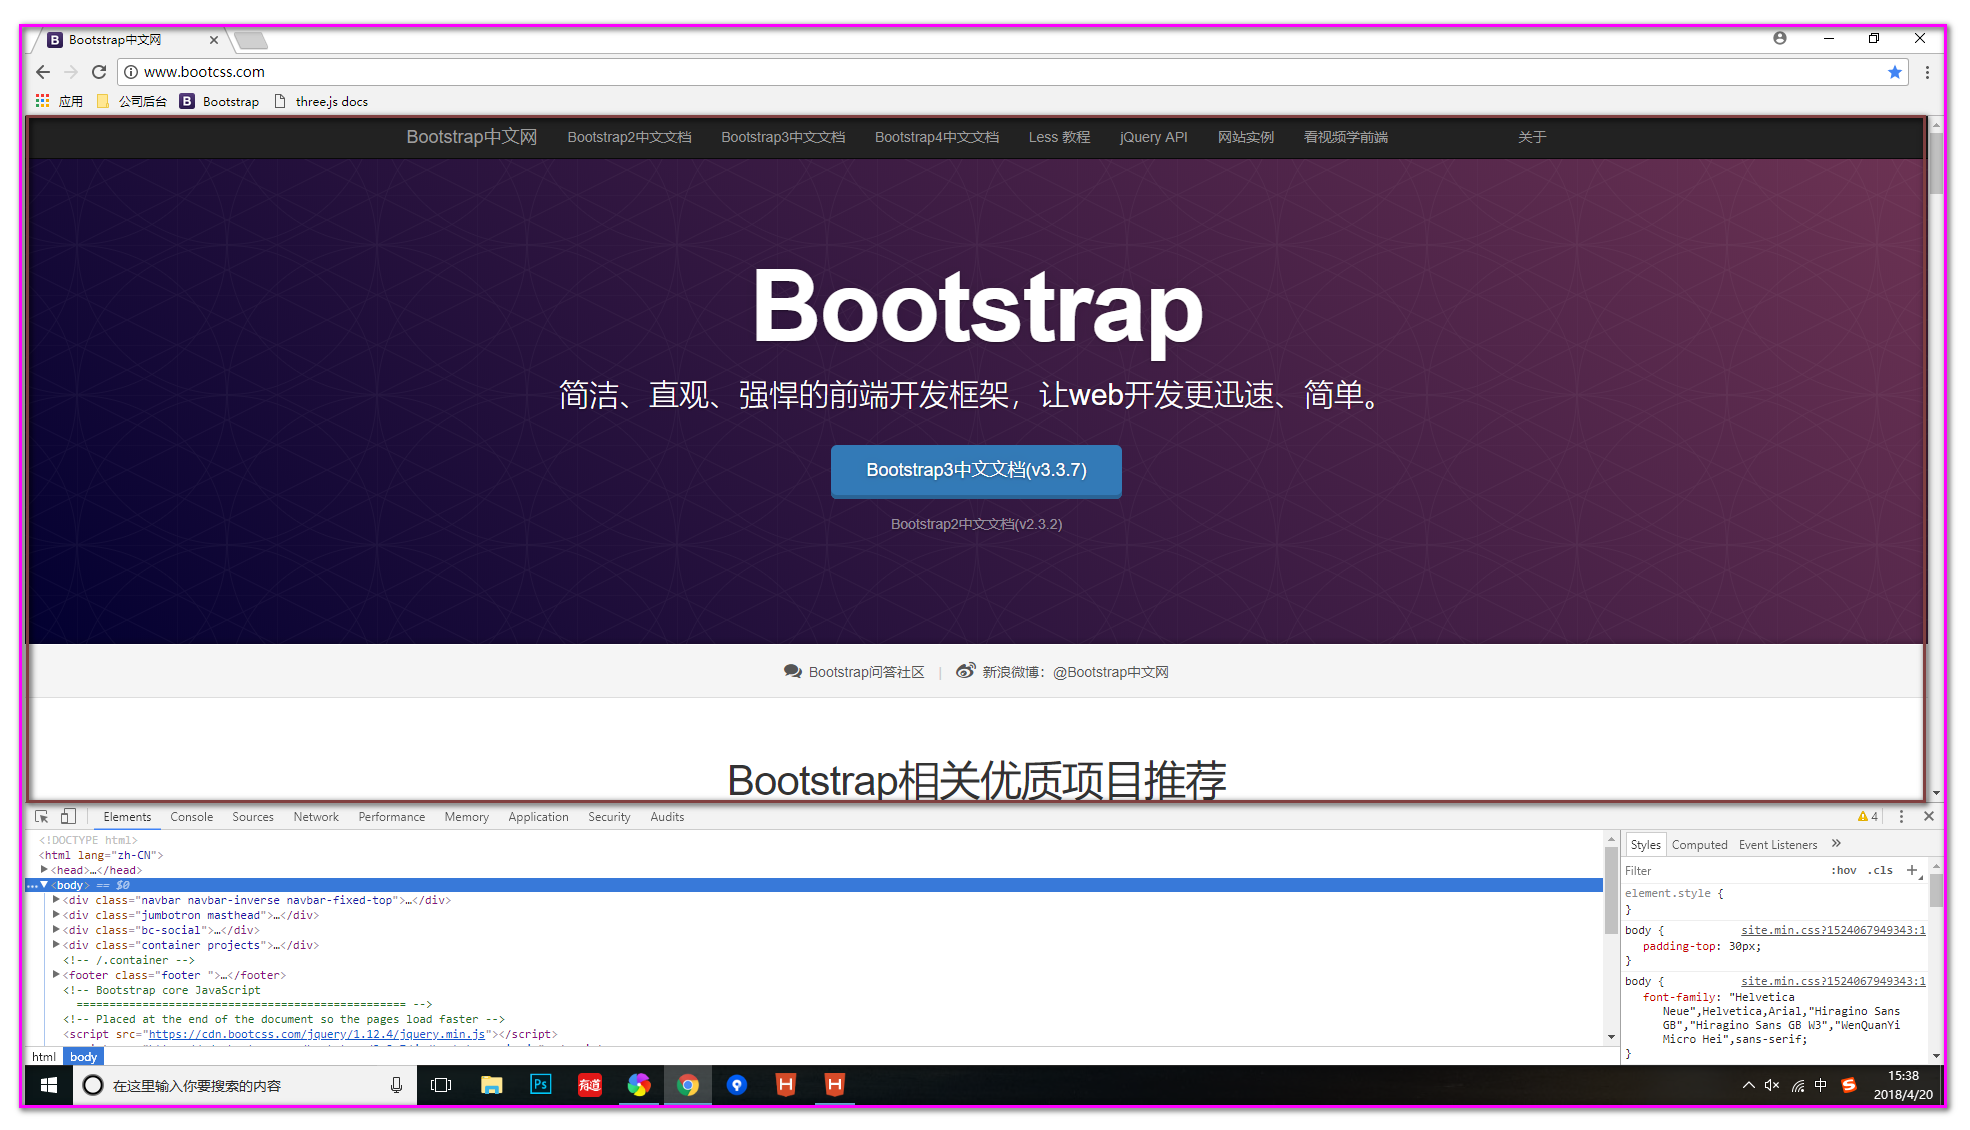This screenshot has height=1130, width=1970.
Task: Add a new style rule with plus icon
Action: coord(1912,870)
